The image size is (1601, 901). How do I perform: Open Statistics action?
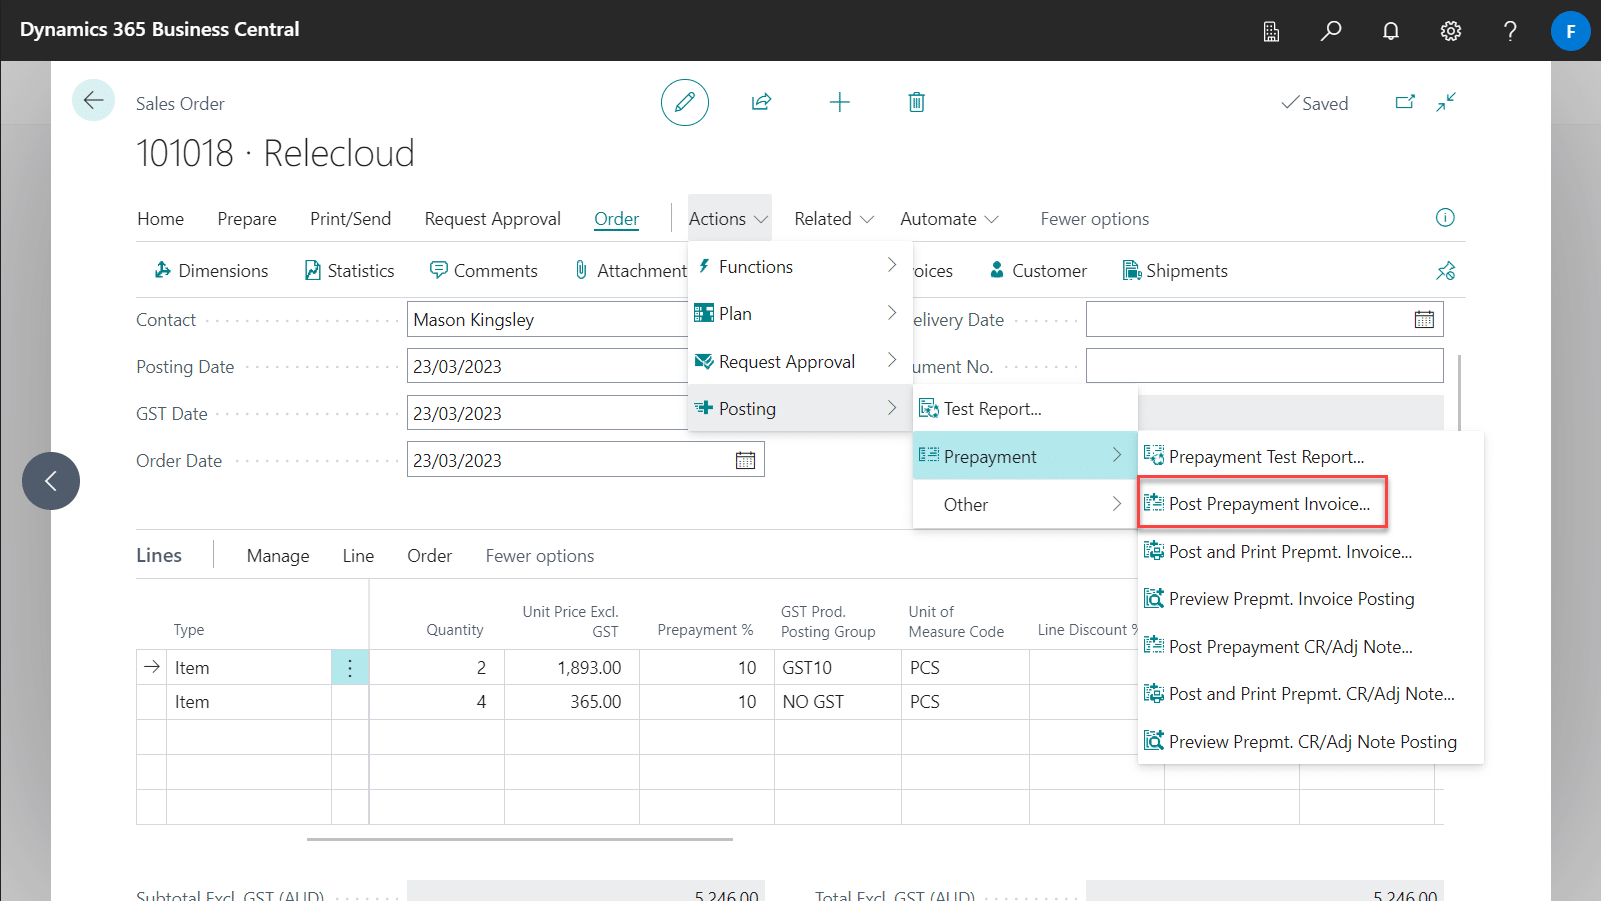(349, 270)
